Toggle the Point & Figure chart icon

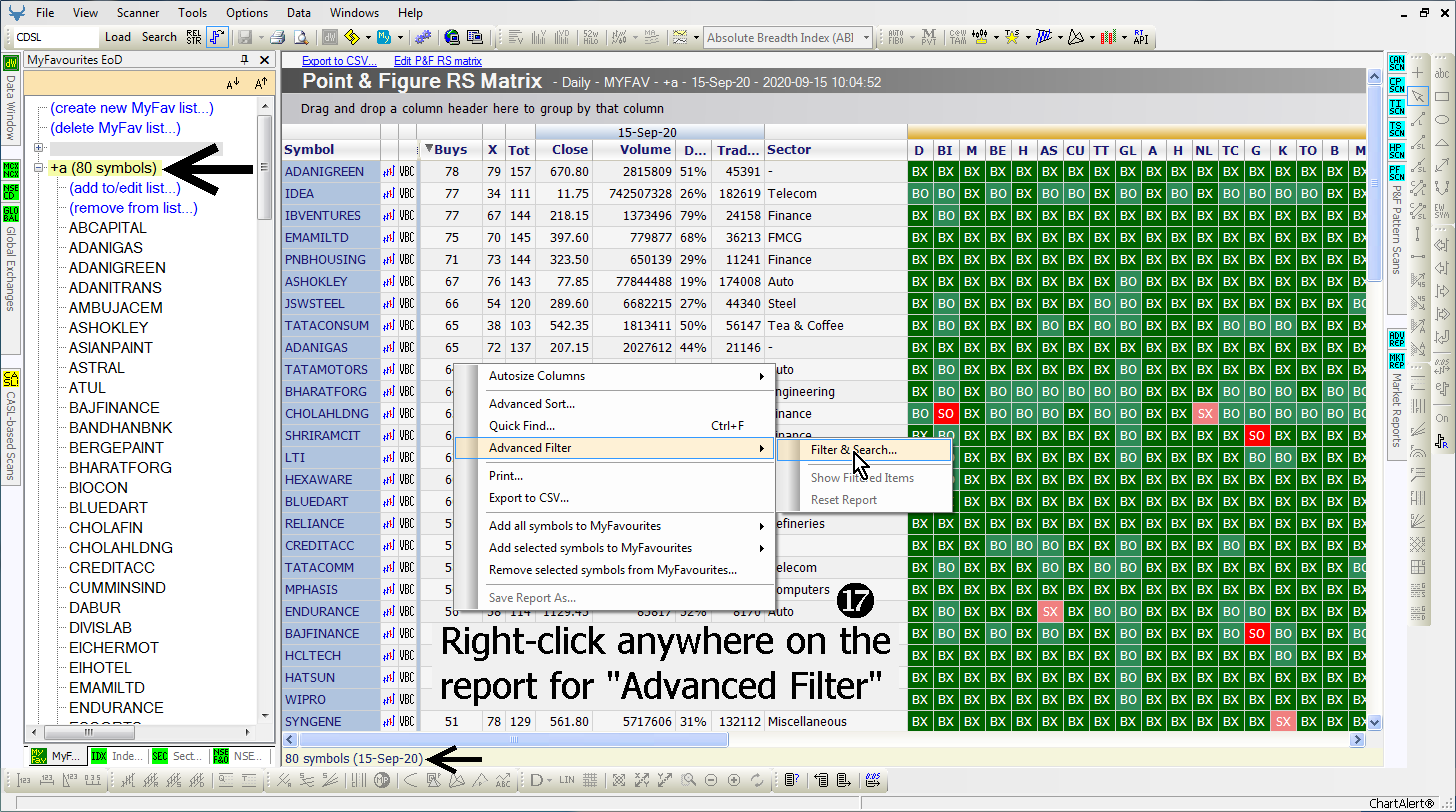click(x=217, y=37)
